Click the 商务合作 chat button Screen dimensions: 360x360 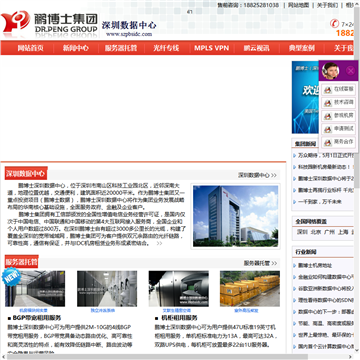tap(338, 142)
